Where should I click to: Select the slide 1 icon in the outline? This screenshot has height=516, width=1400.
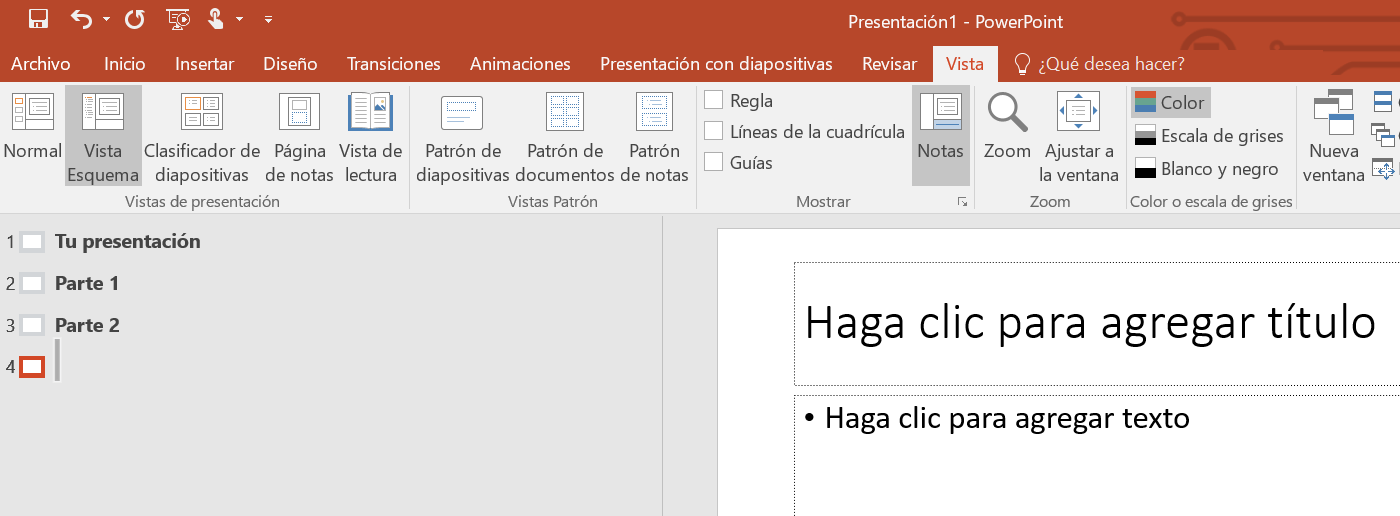coord(32,241)
